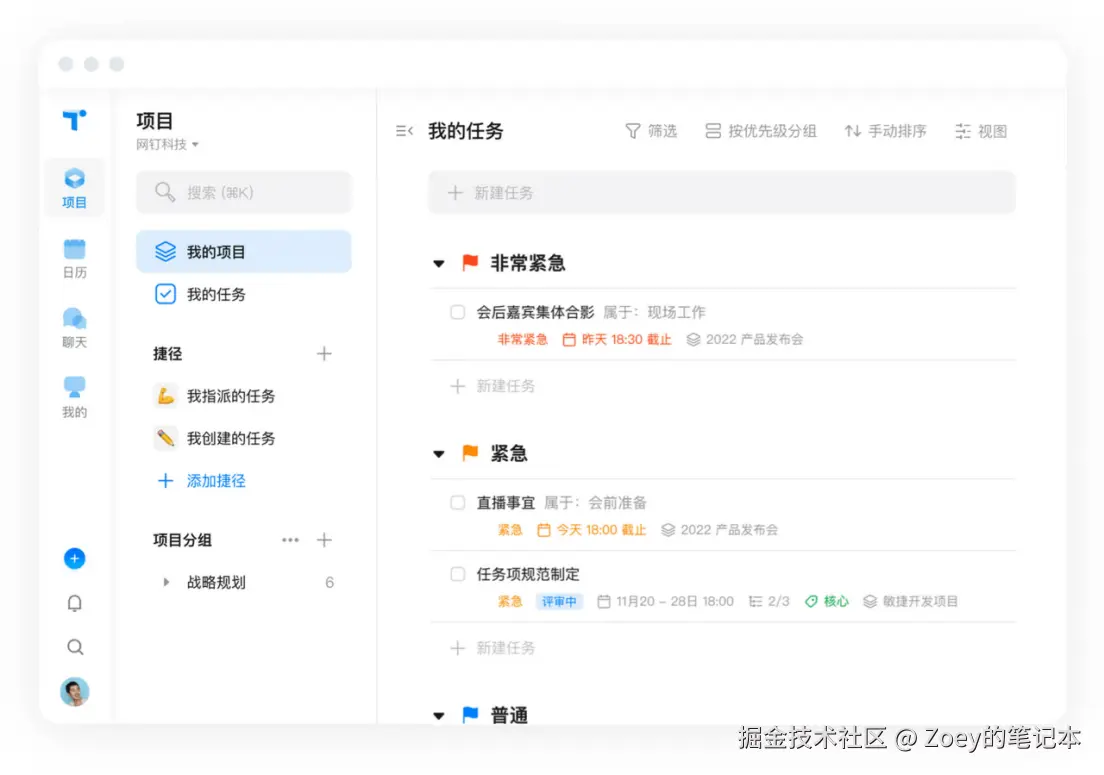Open the 任务项规范制定 task title

coord(528,574)
